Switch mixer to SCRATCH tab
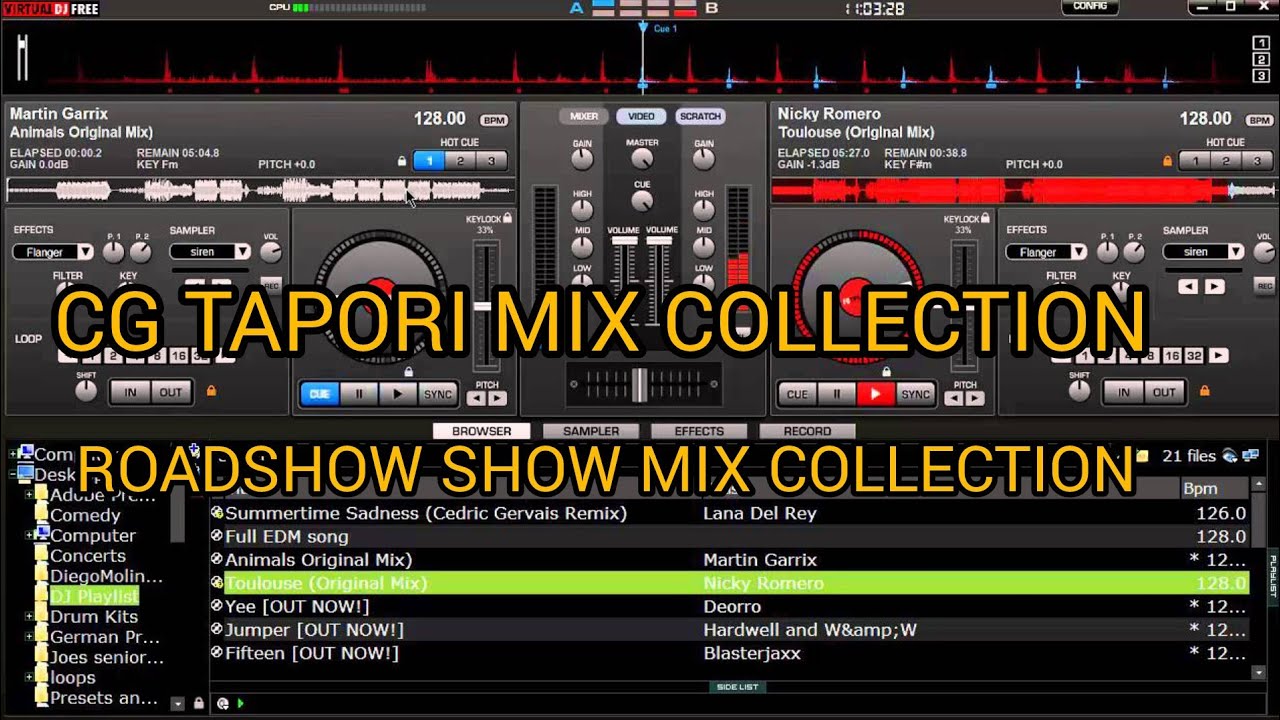1280x720 pixels. pyautogui.click(x=700, y=116)
